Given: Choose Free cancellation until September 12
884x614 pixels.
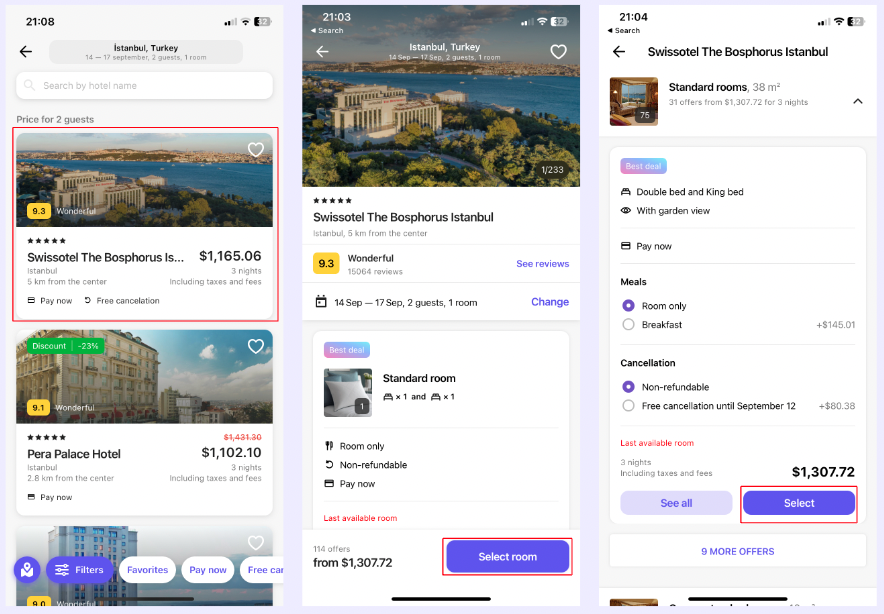Looking at the screenshot, I should pos(628,406).
